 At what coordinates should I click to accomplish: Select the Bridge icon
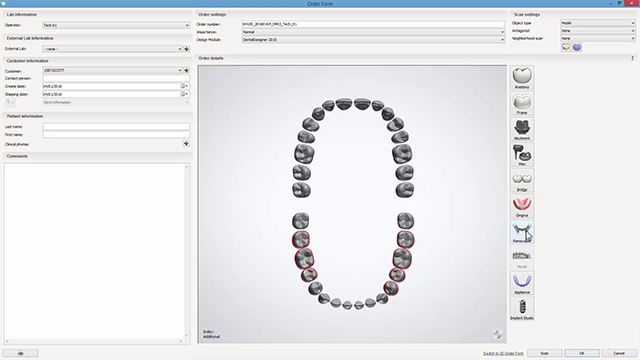tap(522, 180)
